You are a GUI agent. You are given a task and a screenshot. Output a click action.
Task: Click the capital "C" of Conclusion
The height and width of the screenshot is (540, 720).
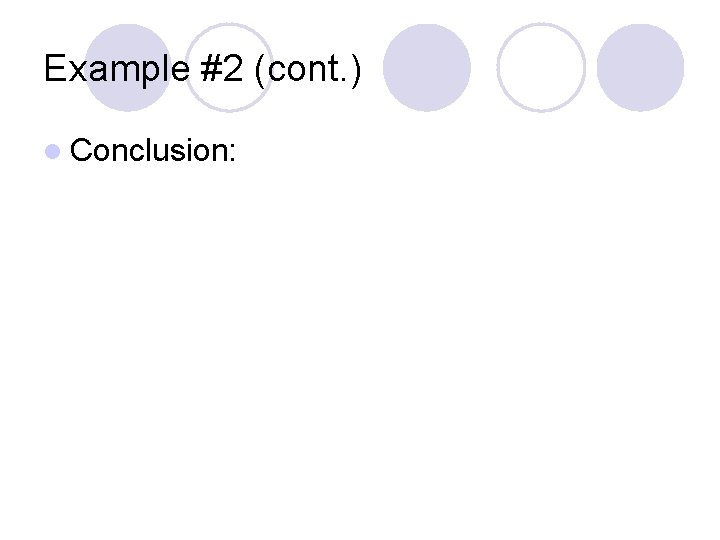pyautogui.click(x=82, y=151)
